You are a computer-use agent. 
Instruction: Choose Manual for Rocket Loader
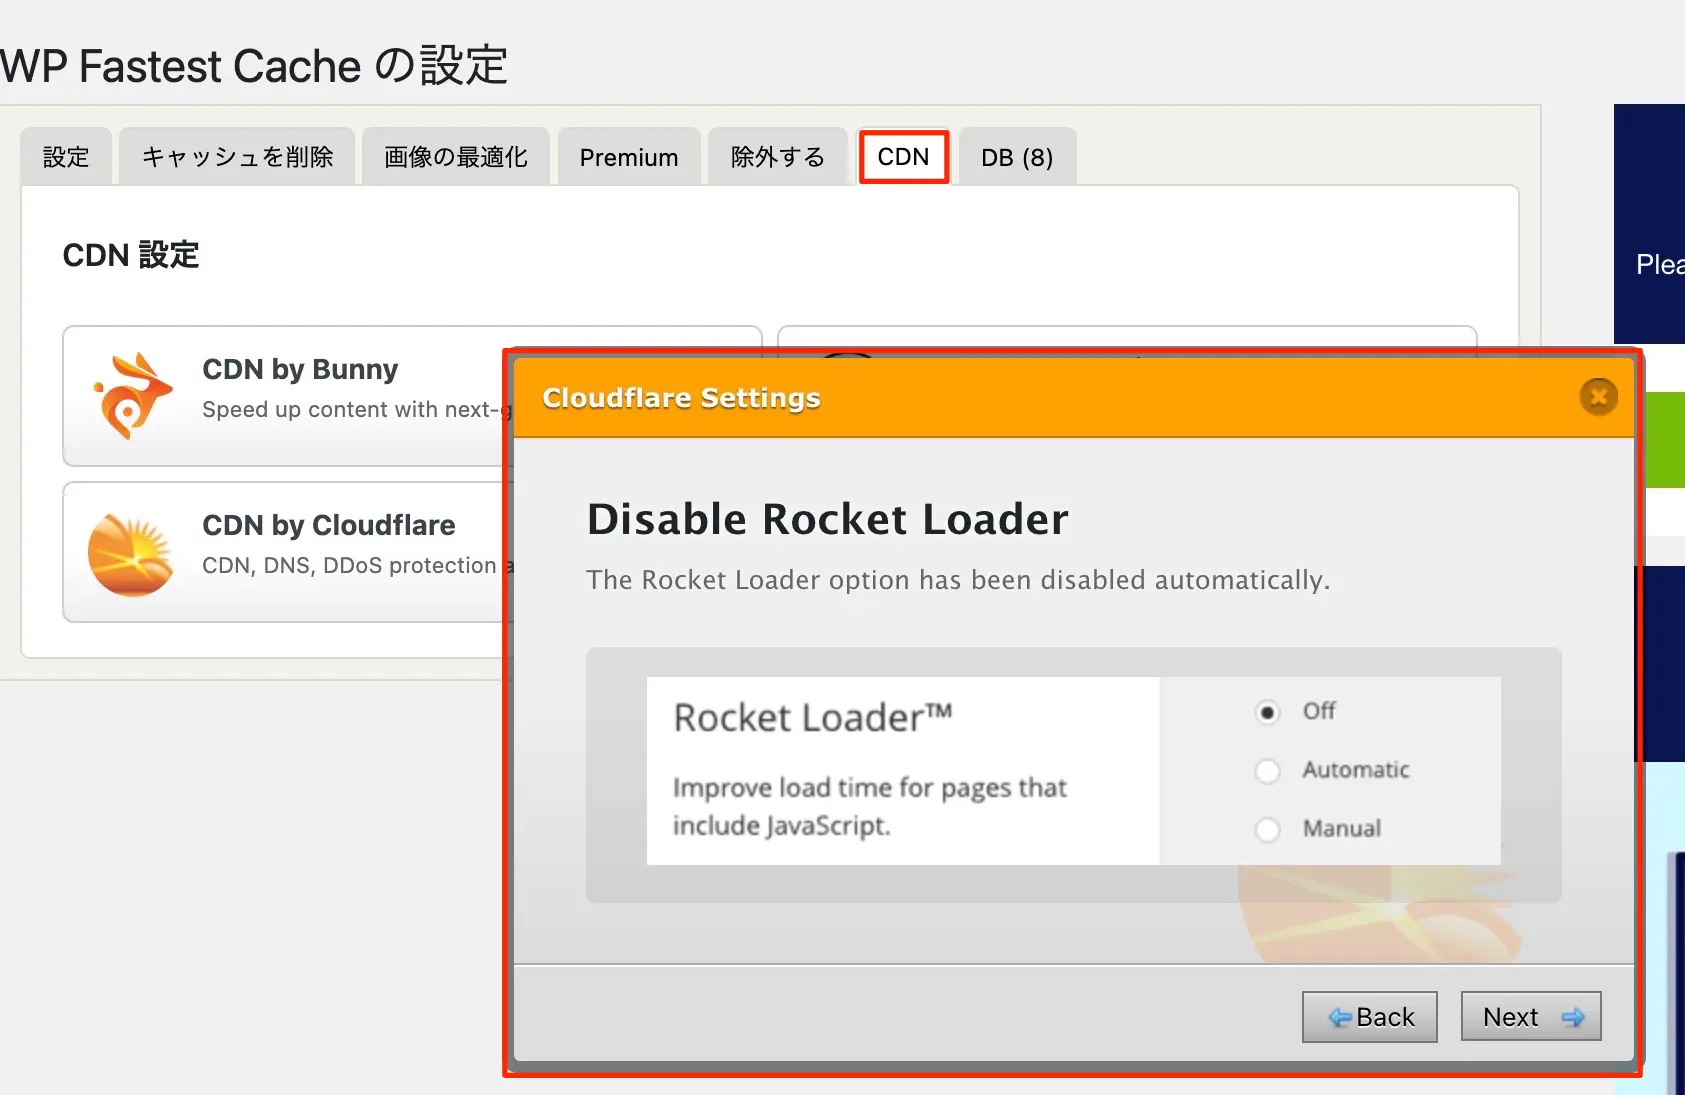tap(1267, 830)
